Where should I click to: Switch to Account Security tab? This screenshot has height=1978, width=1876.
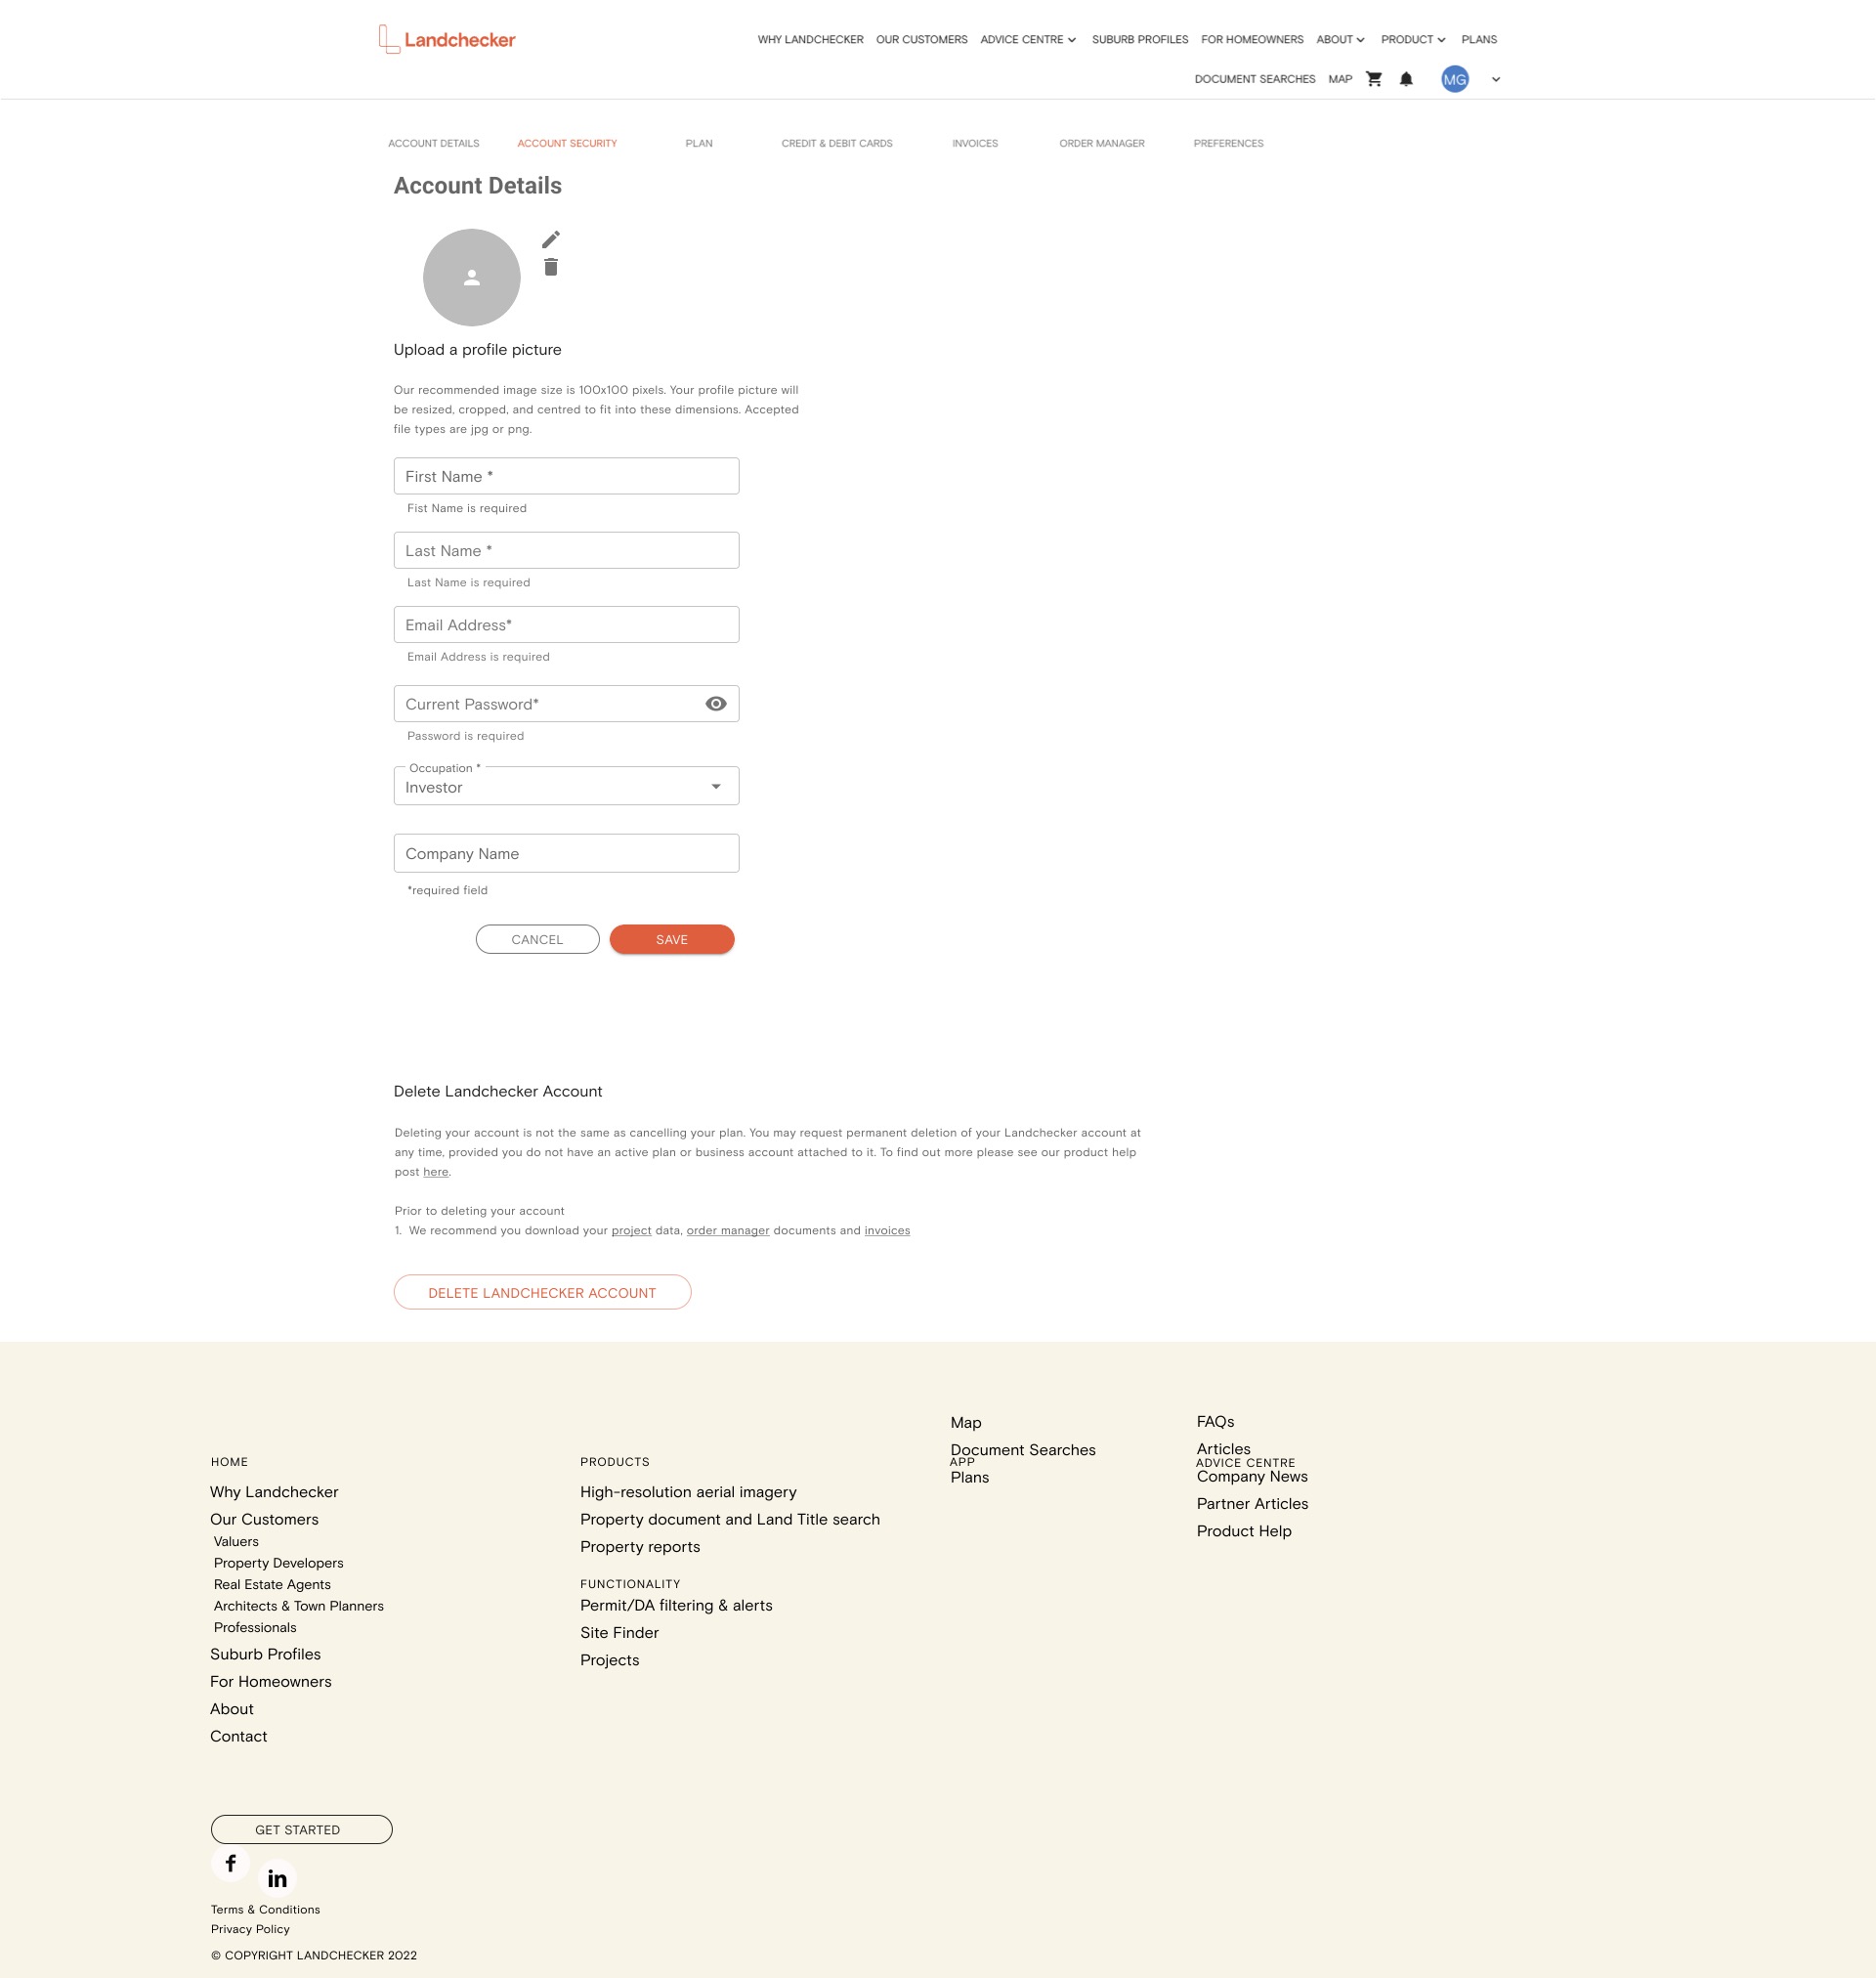[567, 143]
